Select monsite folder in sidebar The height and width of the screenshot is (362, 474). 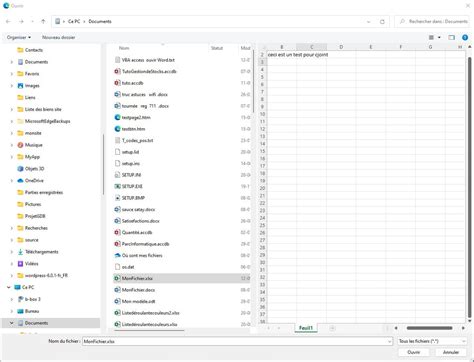(33, 133)
